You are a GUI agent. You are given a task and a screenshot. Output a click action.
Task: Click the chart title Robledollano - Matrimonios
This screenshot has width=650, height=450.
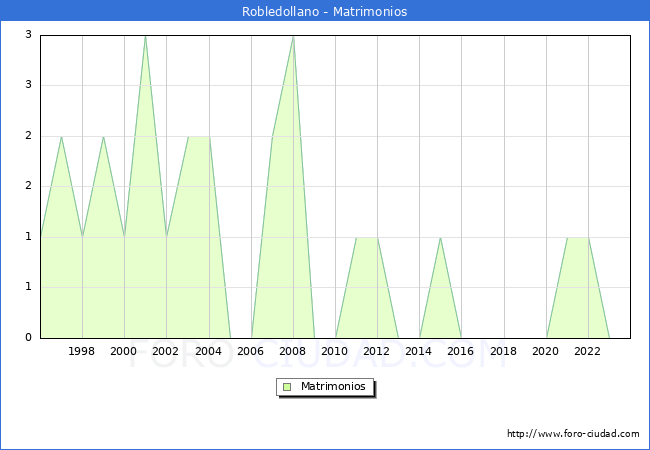(325, 11)
